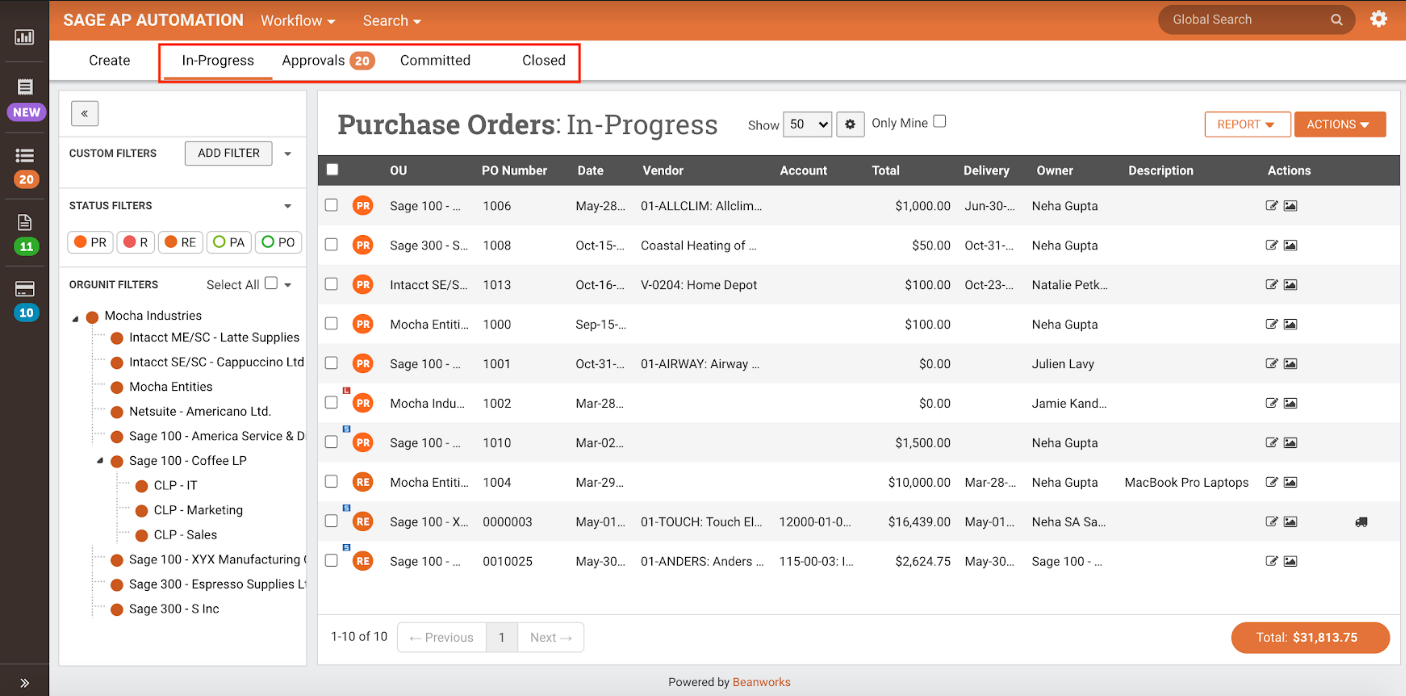Screen dimensions: 1406x696
Task: Select the checkbox for PO 1008
Action: [x=331, y=244]
